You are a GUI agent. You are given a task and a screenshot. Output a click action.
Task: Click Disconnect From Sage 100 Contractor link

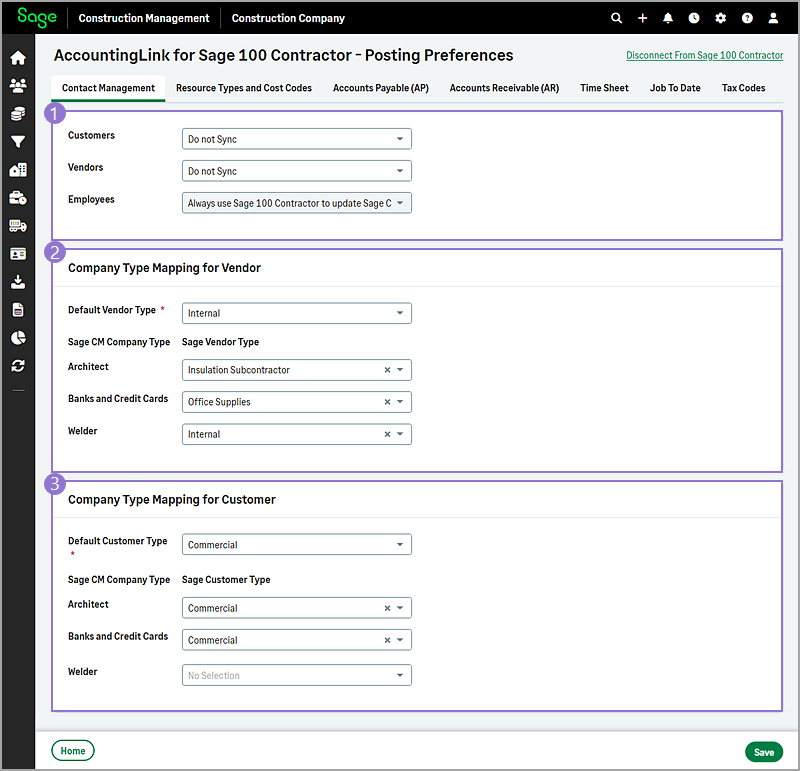(x=704, y=56)
